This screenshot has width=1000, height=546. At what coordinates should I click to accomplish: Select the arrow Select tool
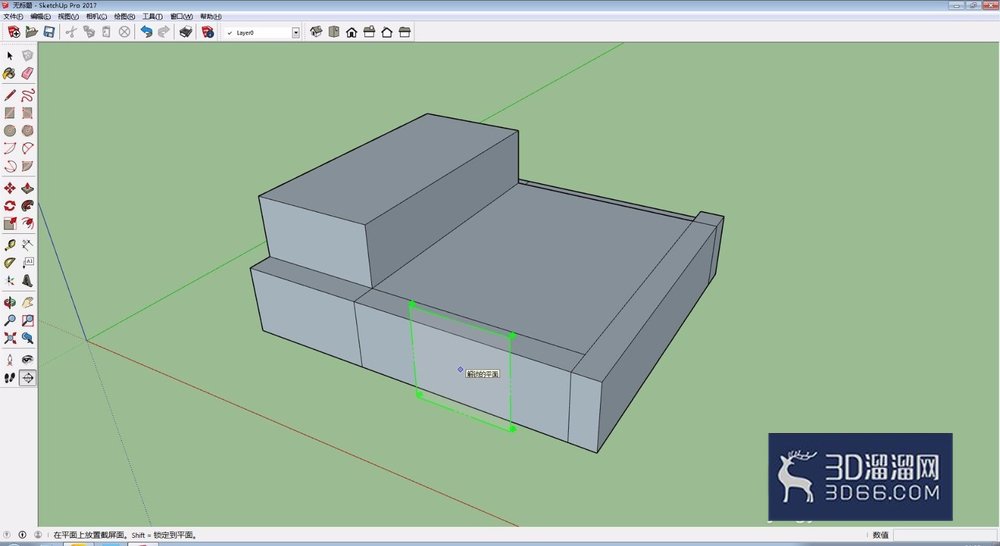(10, 56)
